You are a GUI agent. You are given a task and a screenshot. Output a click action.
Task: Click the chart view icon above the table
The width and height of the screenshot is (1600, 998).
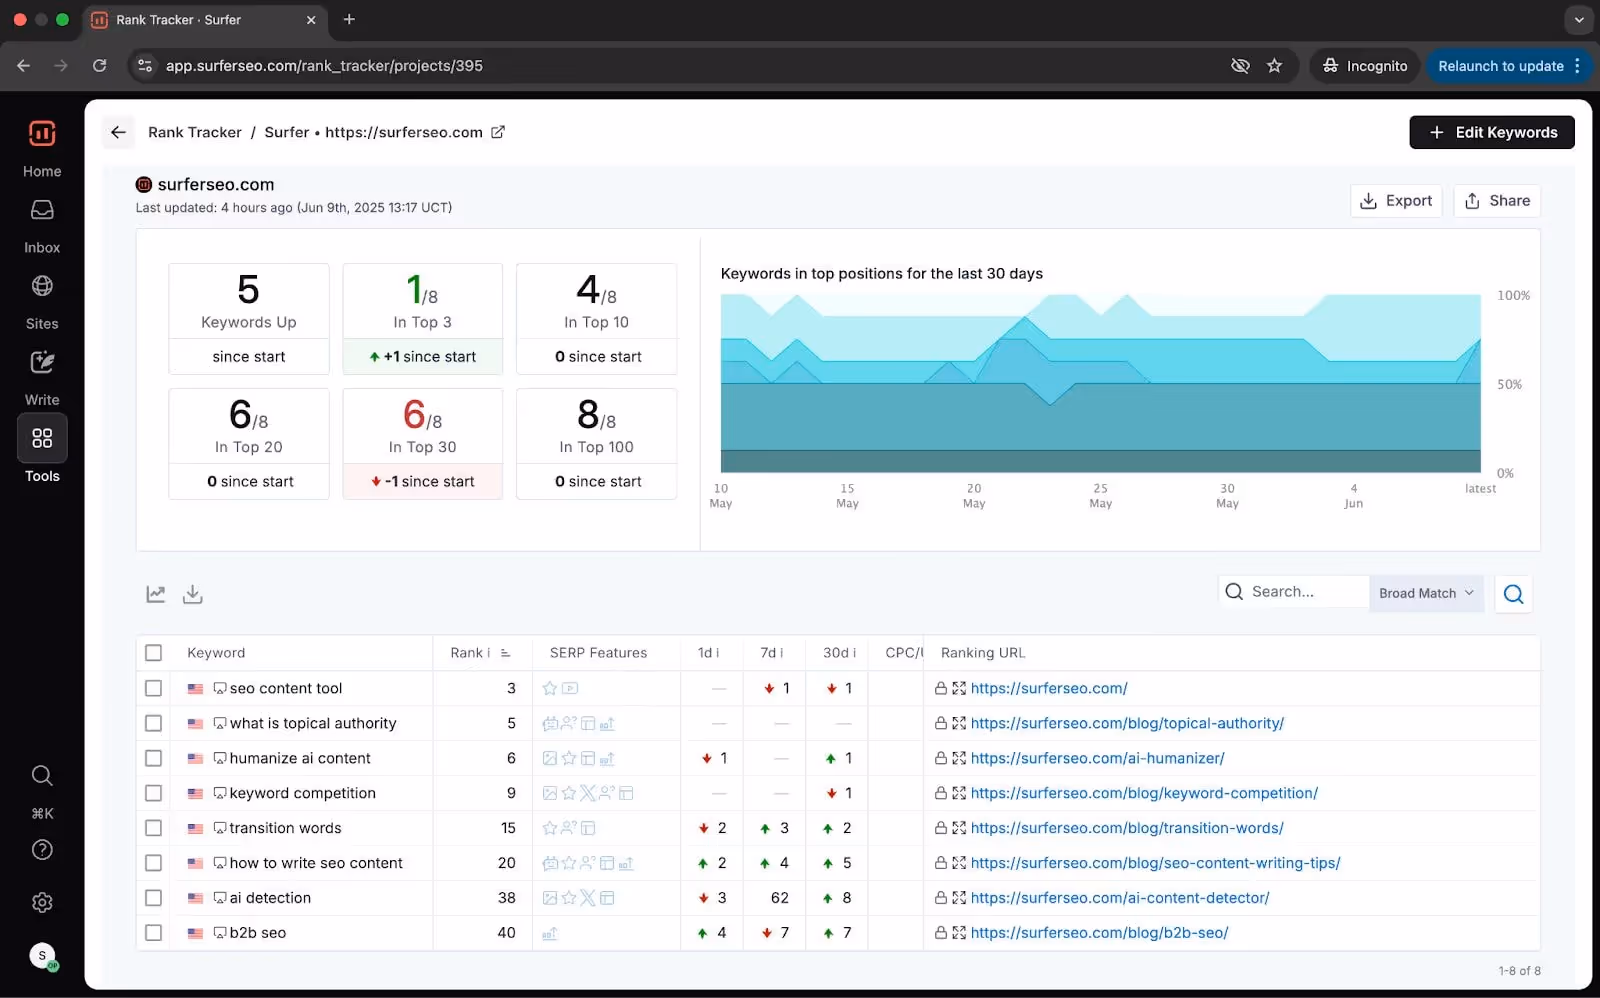(x=156, y=594)
